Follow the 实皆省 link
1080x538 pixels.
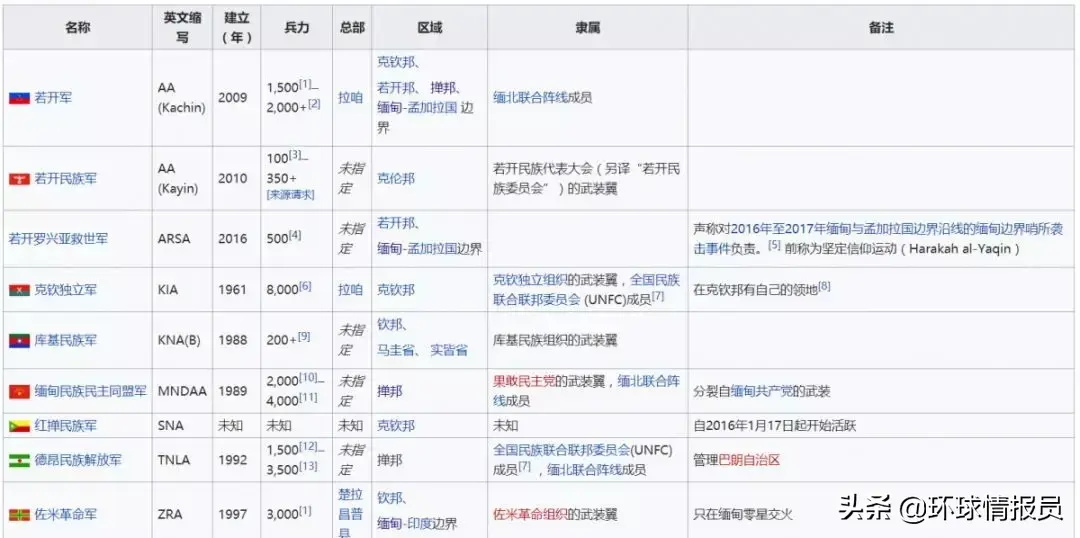pyautogui.click(x=449, y=350)
